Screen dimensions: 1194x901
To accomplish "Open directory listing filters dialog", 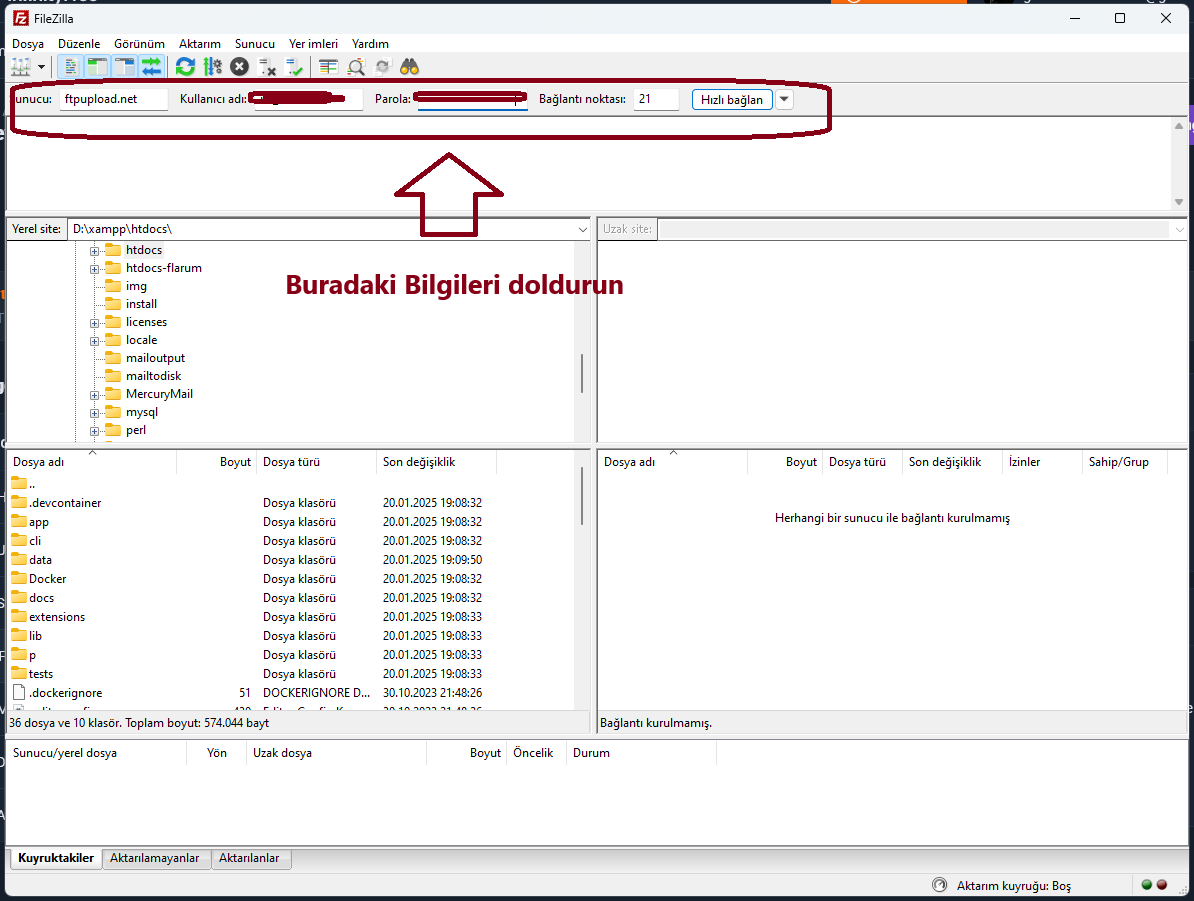I will (x=328, y=67).
